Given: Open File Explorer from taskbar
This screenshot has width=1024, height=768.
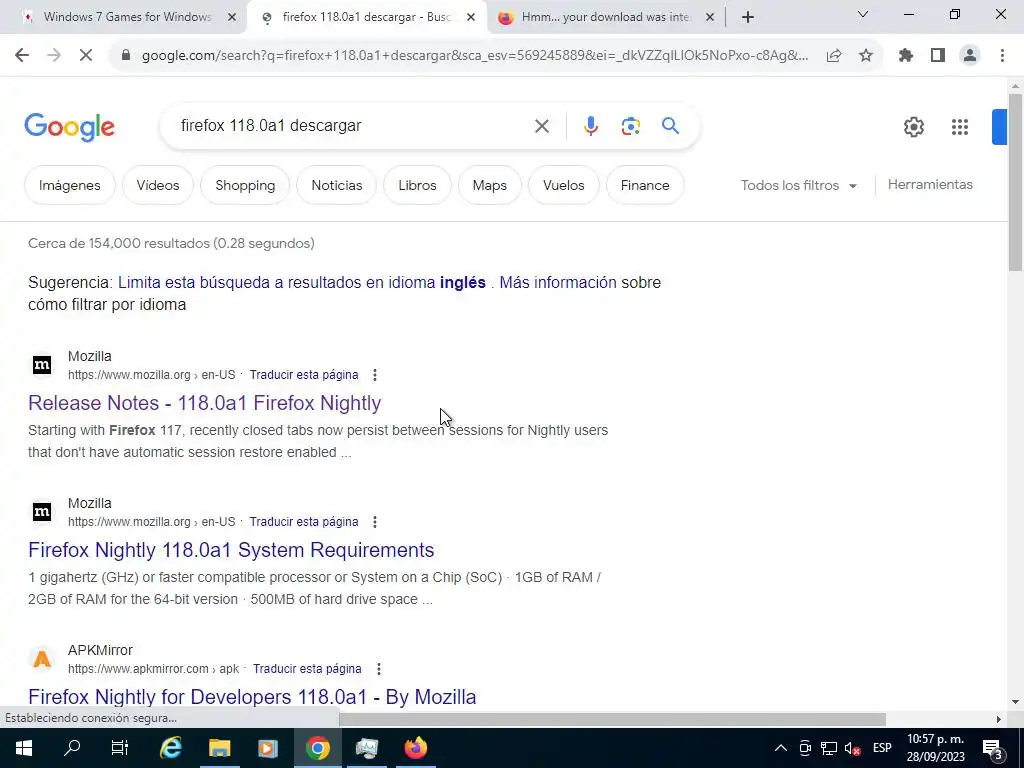Looking at the screenshot, I should coord(219,748).
